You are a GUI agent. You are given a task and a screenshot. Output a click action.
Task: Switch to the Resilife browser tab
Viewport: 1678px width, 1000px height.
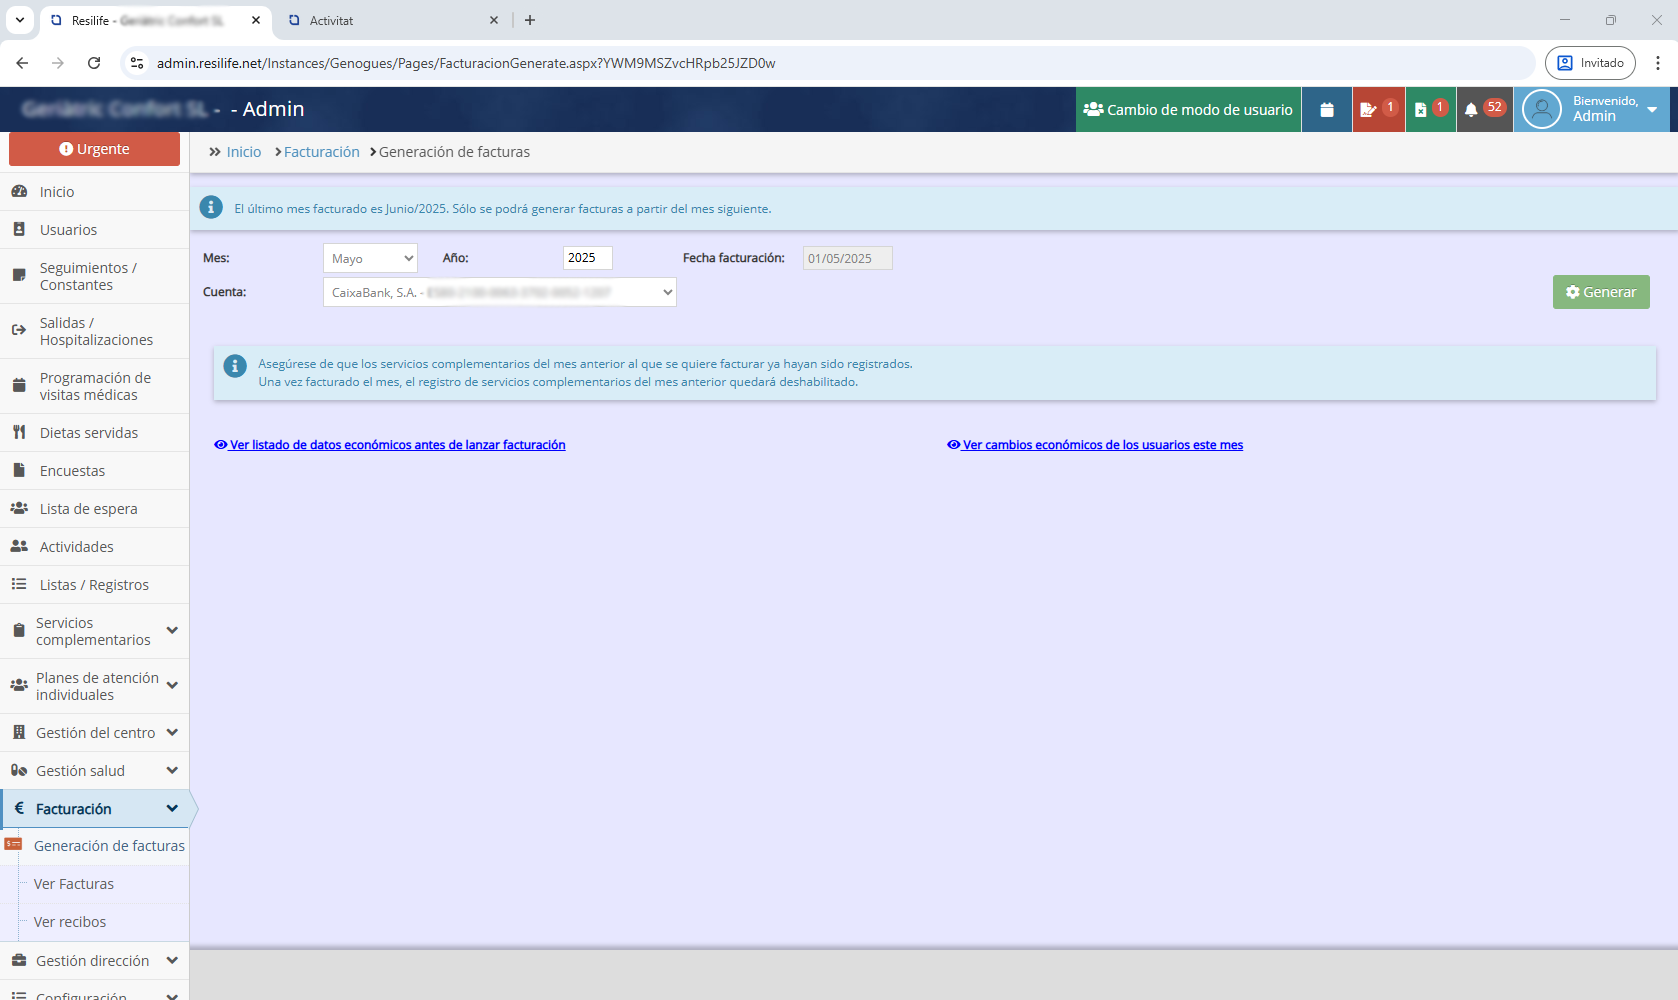pyautogui.click(x=155, y=20)
